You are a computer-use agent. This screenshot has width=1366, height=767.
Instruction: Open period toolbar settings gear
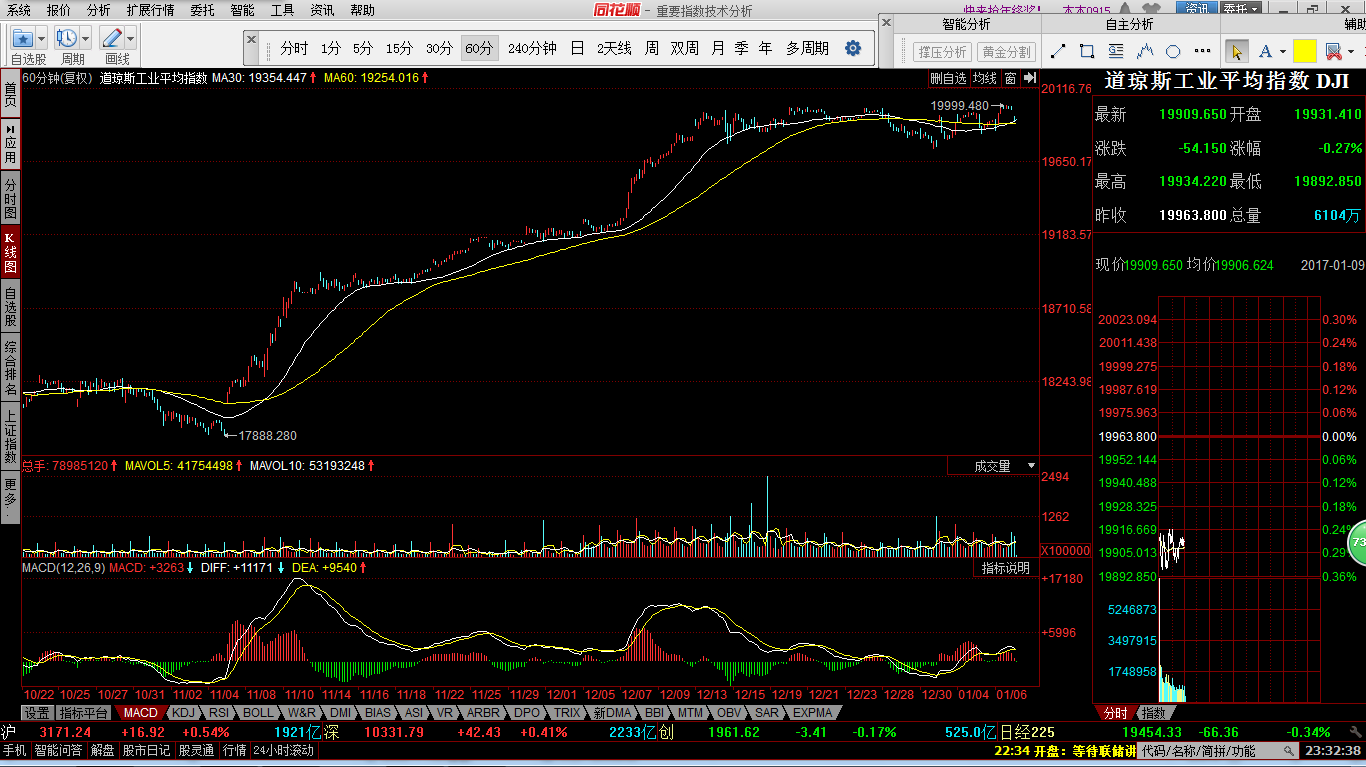click(x=853, y=48)
